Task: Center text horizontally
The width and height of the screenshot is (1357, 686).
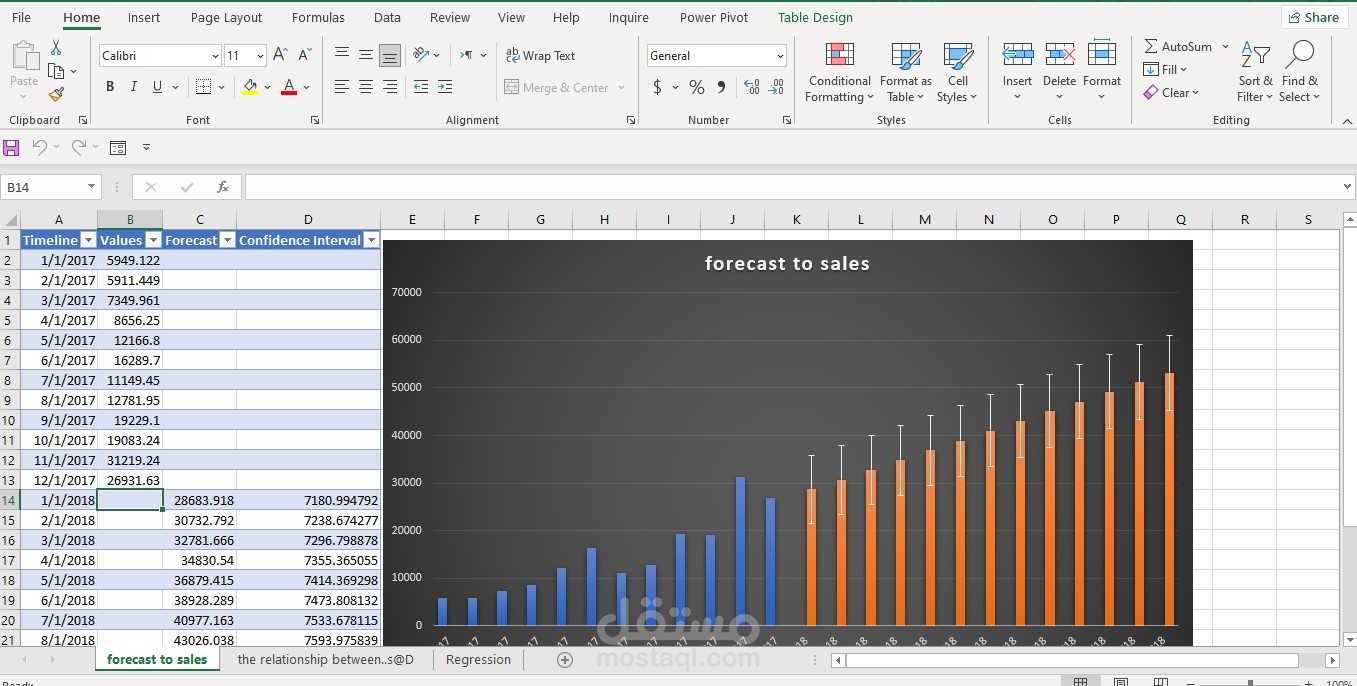Action: pyautogui.click(x=366, y=87)
